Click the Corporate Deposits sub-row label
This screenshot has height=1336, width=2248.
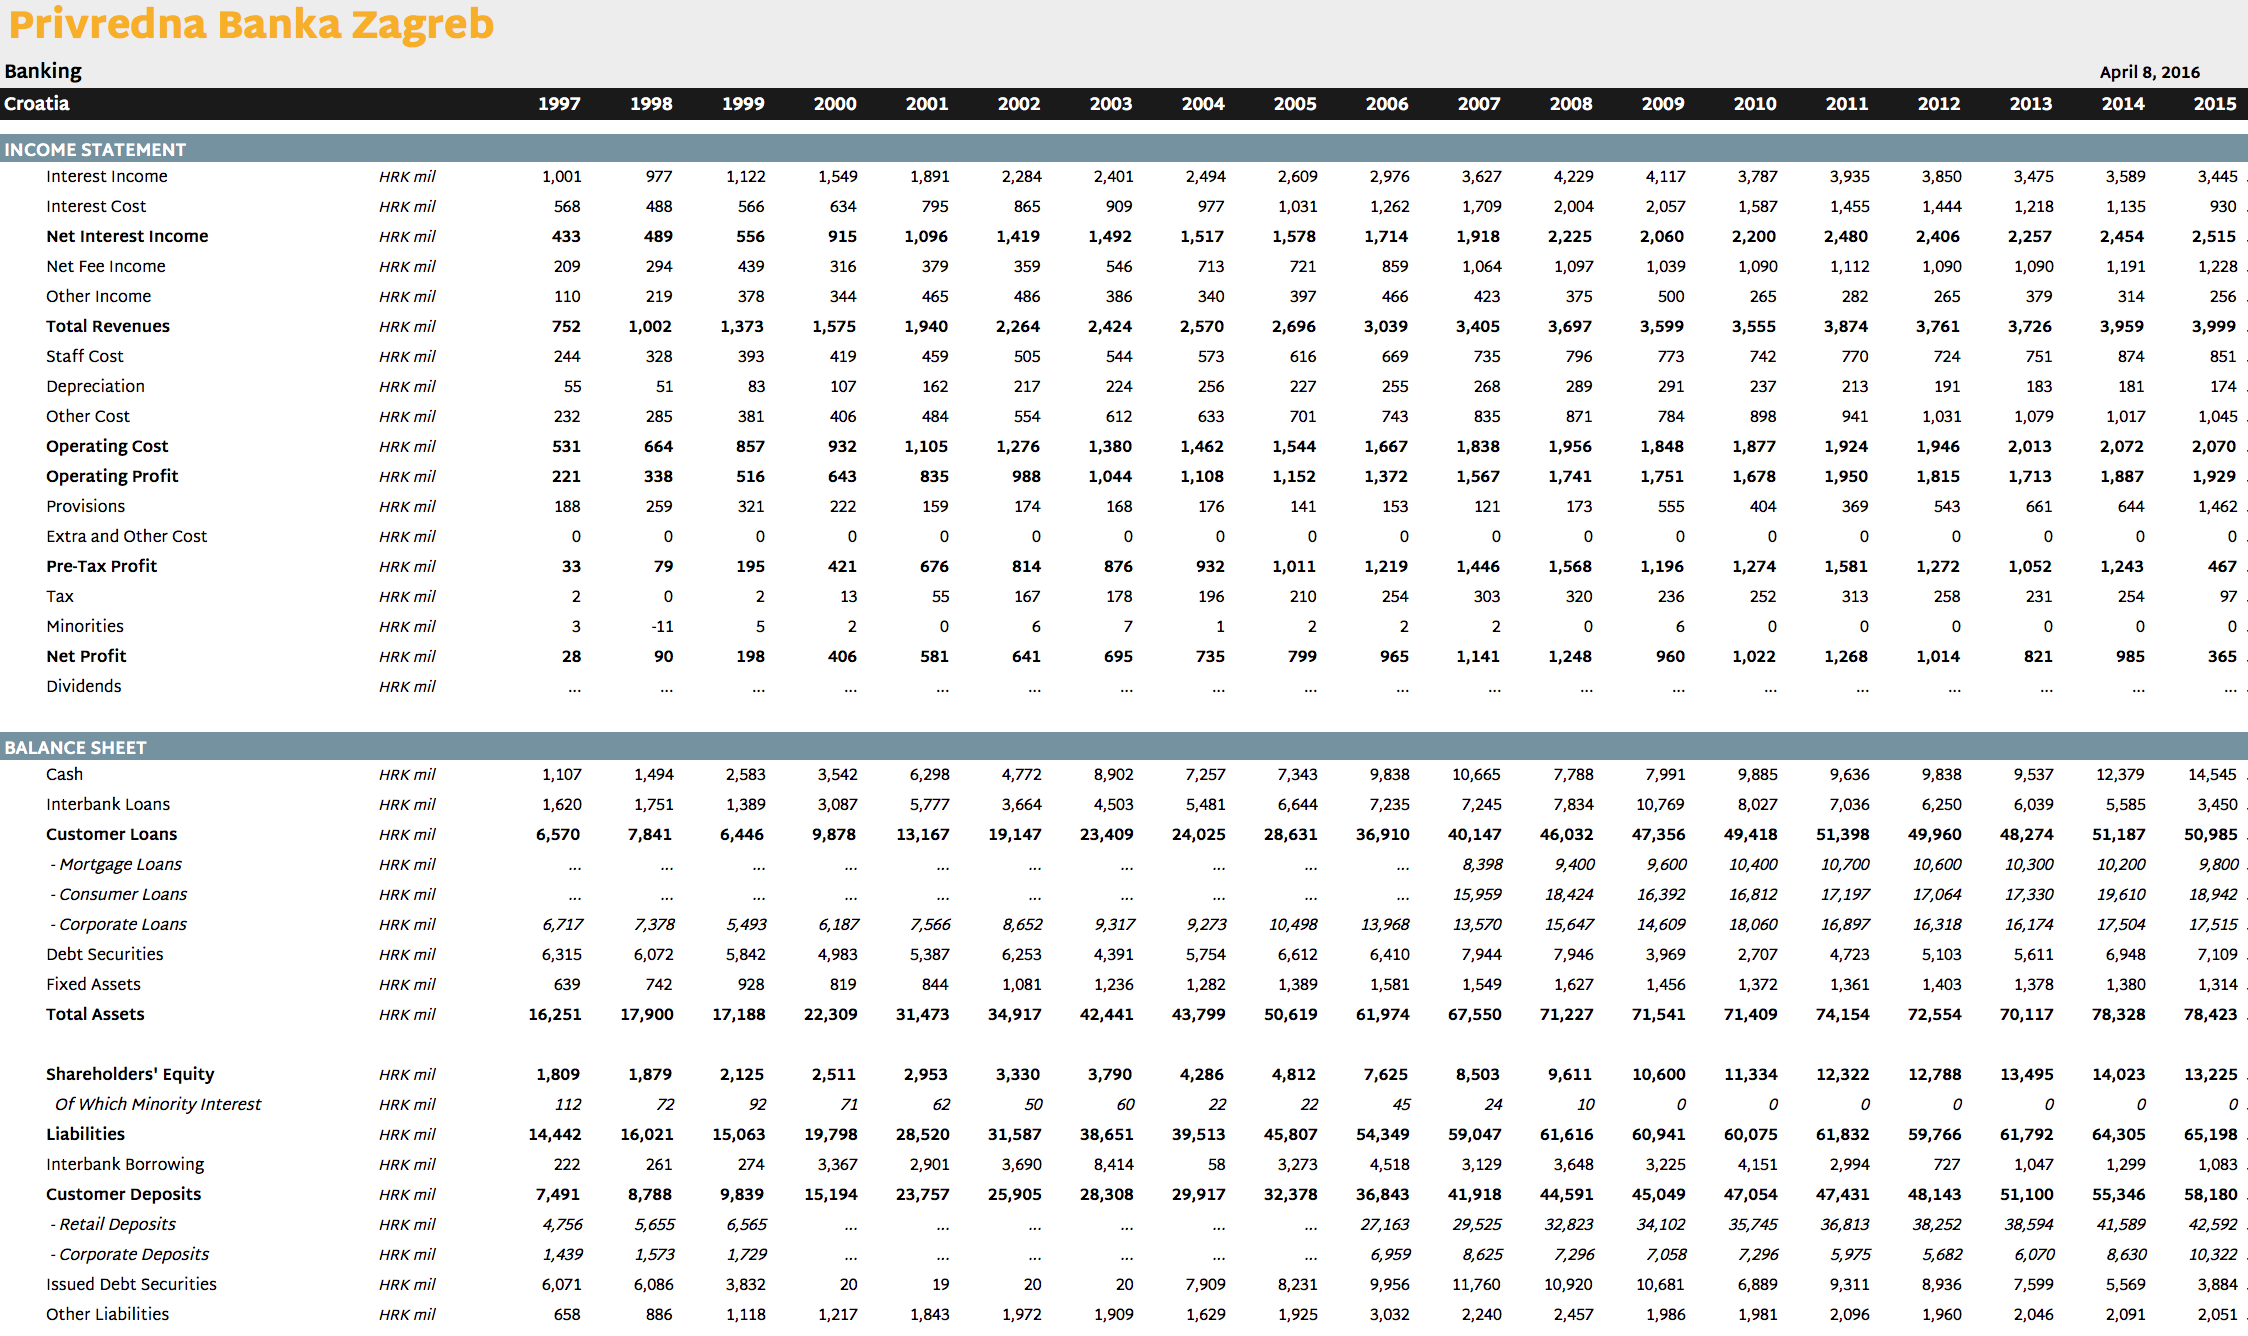(x=130, y=1254)
